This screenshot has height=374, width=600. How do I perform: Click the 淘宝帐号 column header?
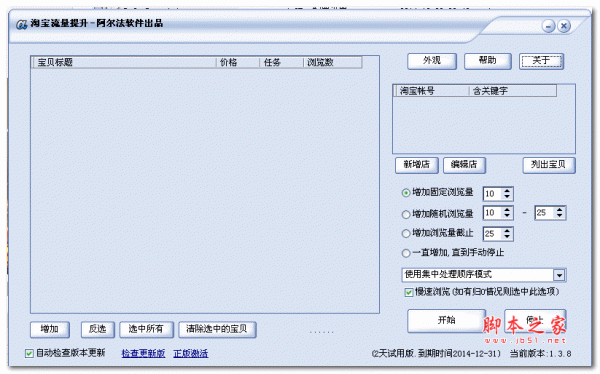(x=432, y=91)
